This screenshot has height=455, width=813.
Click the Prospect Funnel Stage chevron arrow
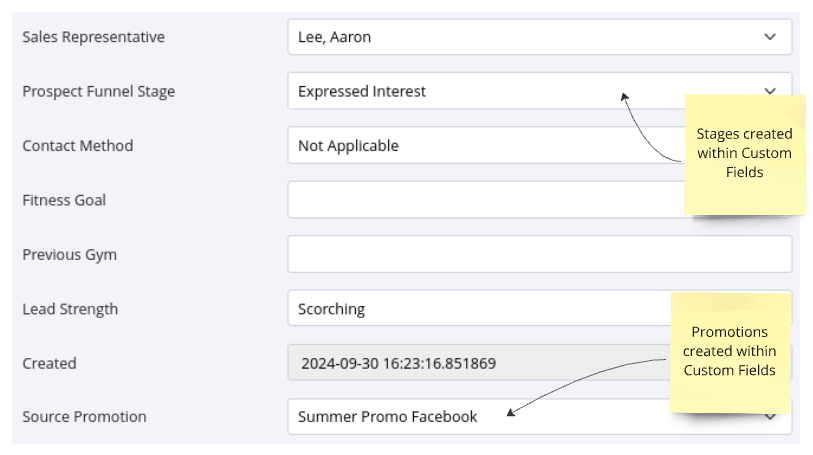pyautogui.click(x=769, y=90)
